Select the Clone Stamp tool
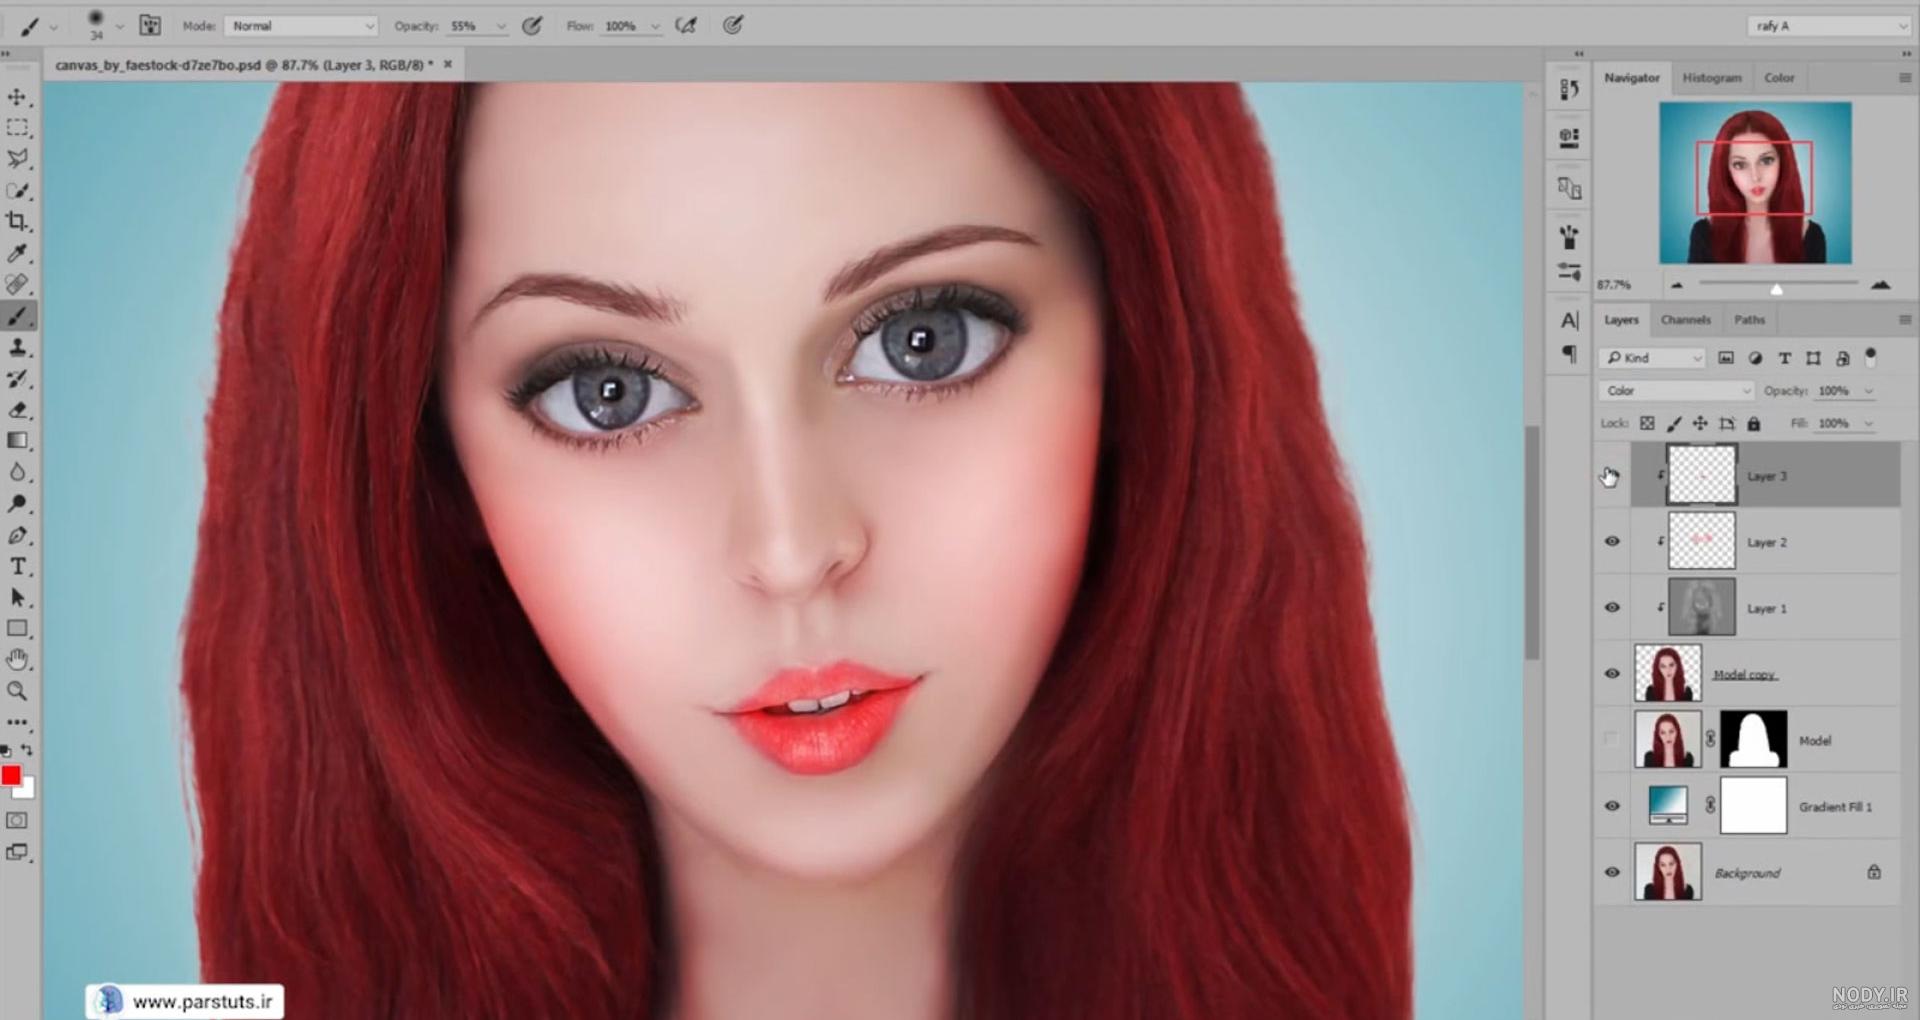The image size is (1920, 1020). [x=17, y=347]
